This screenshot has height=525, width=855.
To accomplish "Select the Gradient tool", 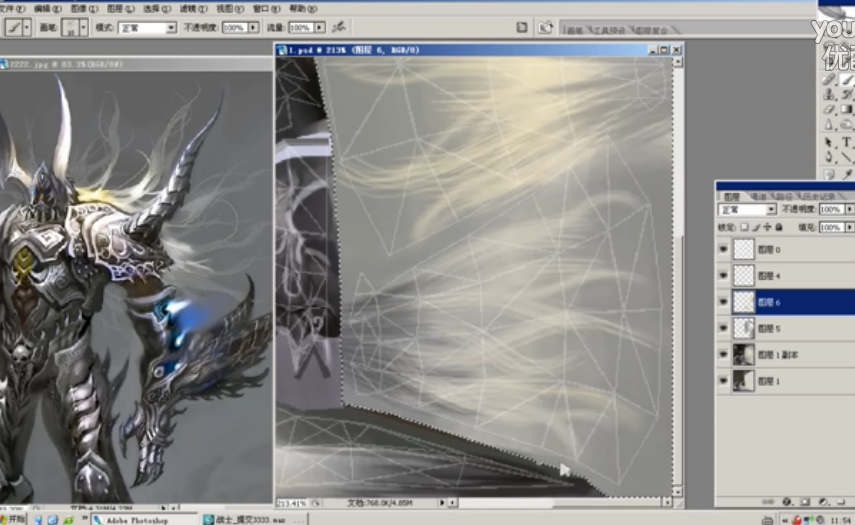I will click(x=846, y=110).
